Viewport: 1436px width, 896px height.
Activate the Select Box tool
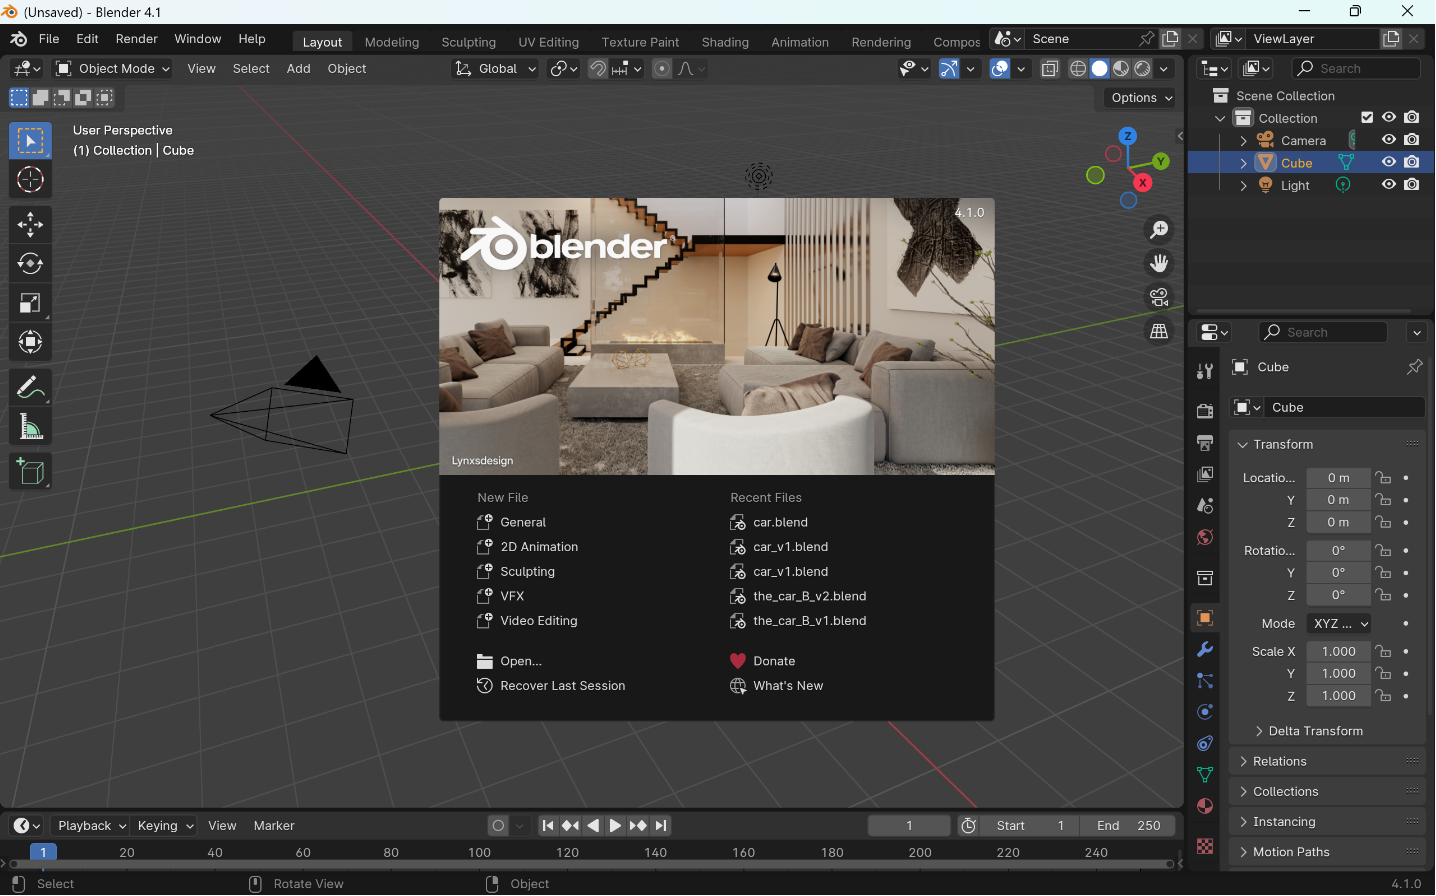pos(30,141)
